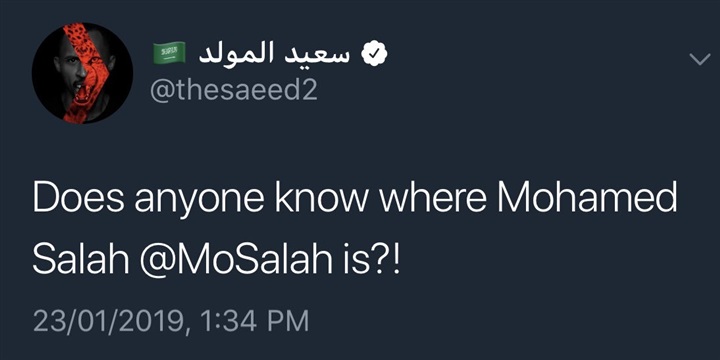Open tweet menu via down arrow
The image size is (720, 360).
(x=700, y=59)
